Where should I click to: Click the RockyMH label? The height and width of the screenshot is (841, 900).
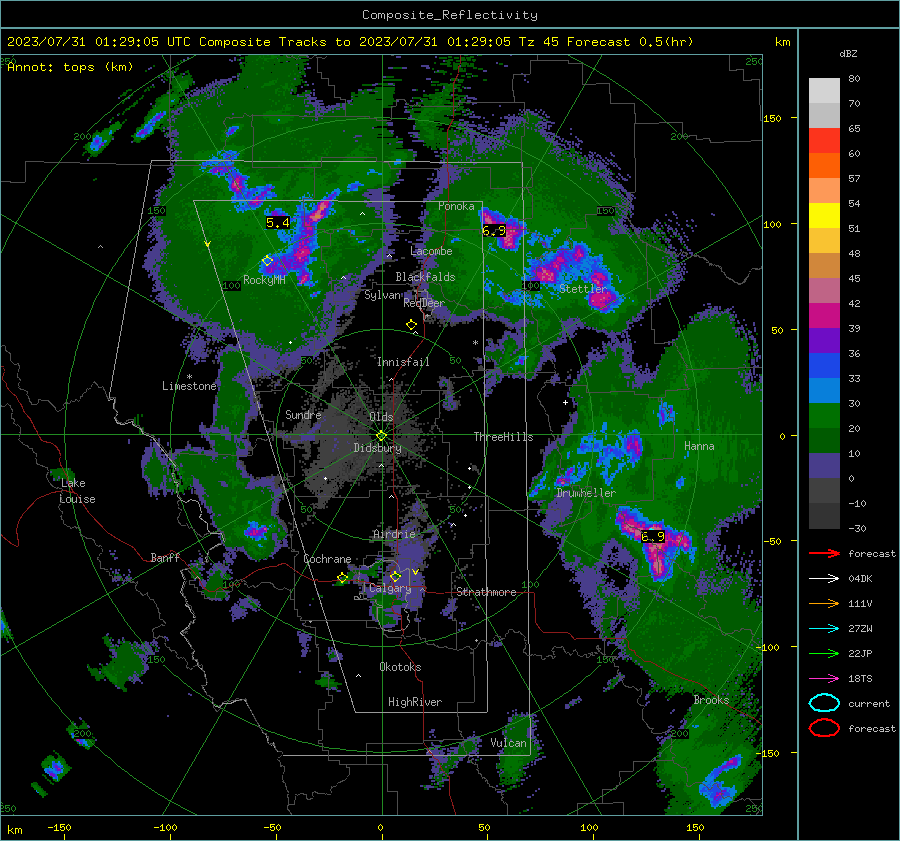click(x=264, y=280)
